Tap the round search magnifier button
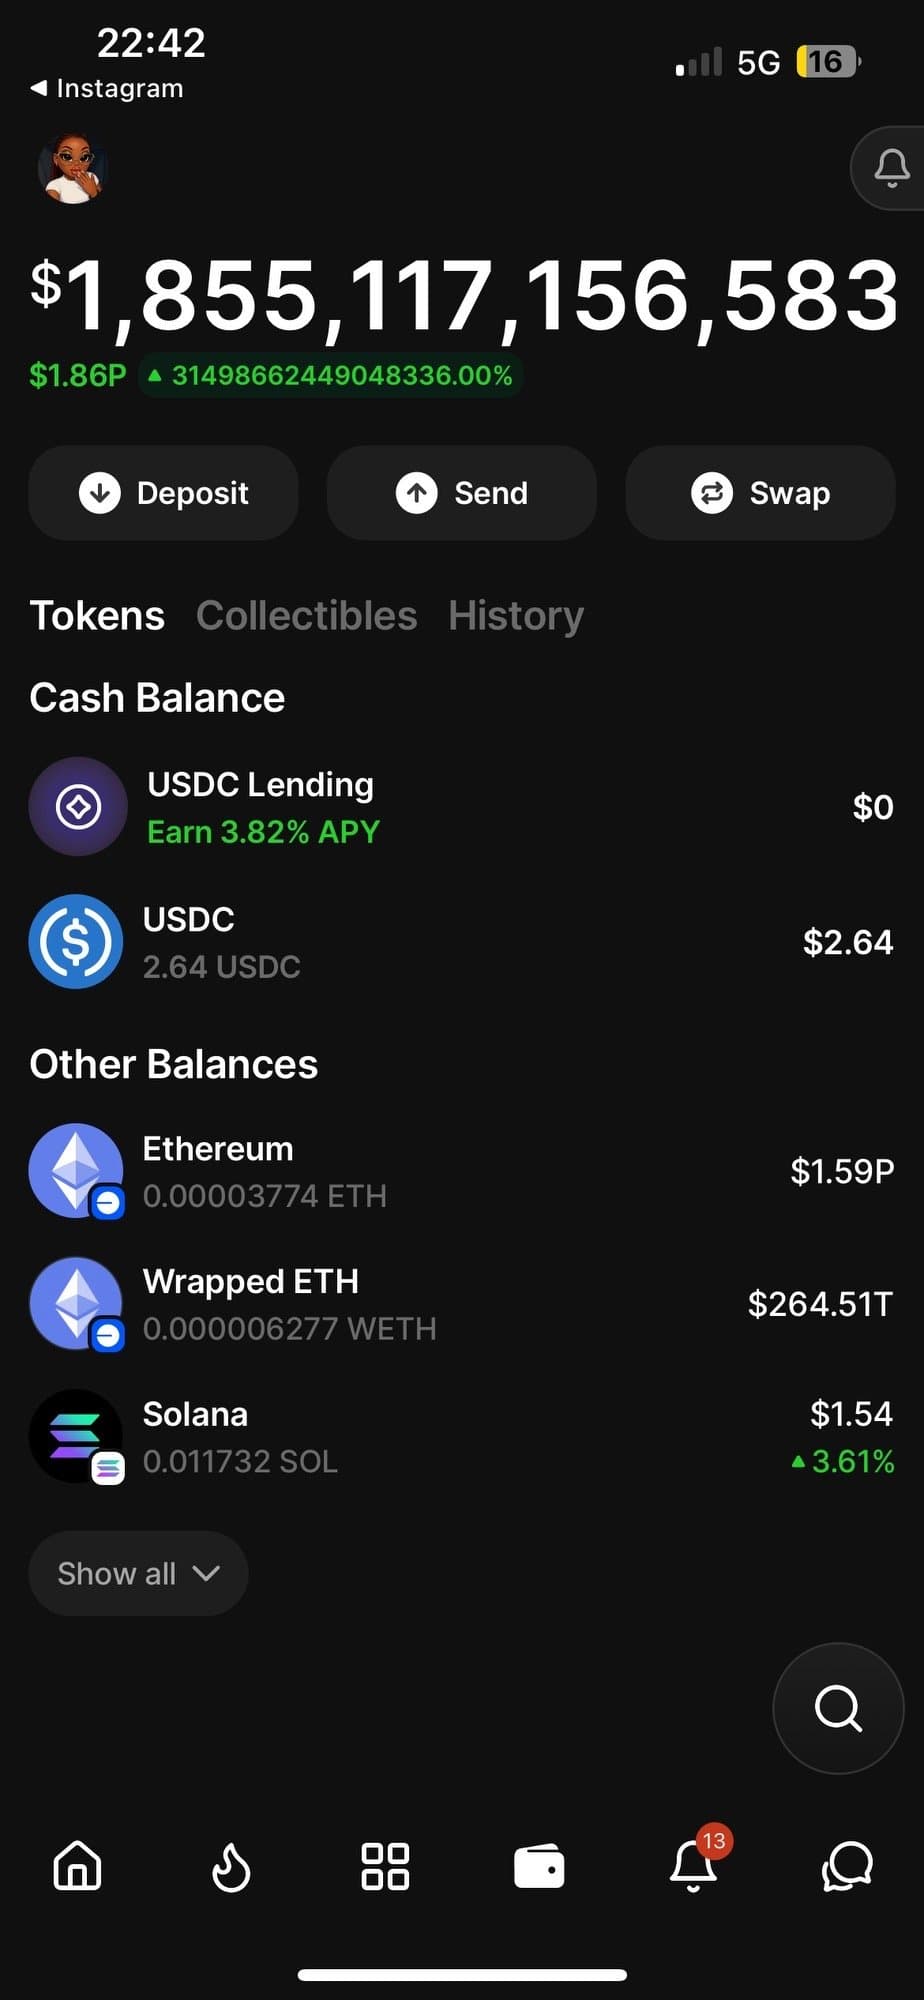Image resolution: width=924 pixels, height=2000 pixels. [838, 1708]
